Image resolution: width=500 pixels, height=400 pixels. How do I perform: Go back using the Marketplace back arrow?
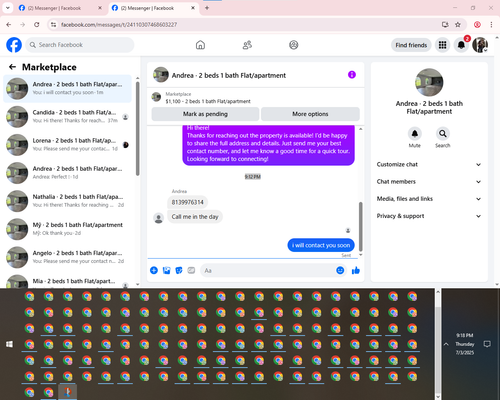click(12, 67)
